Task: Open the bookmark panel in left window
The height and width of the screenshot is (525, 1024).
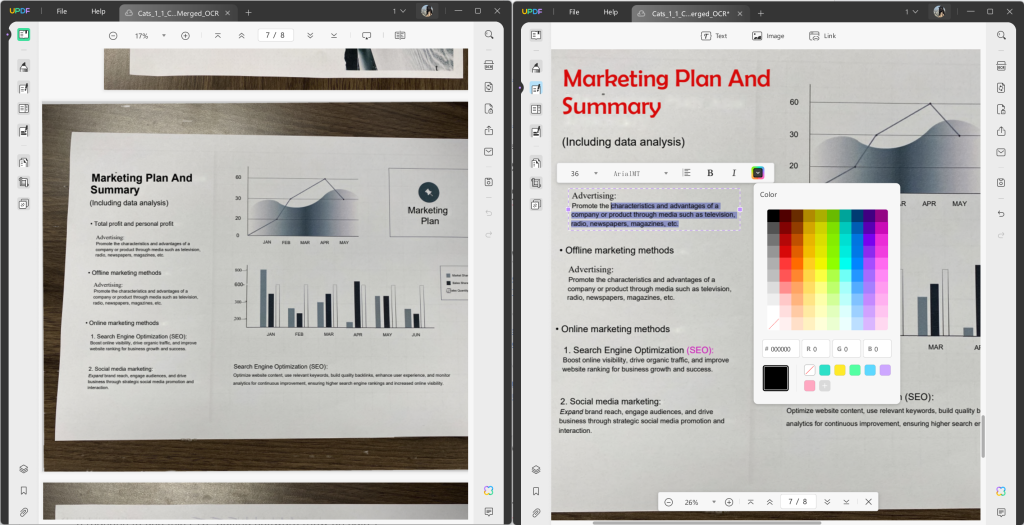Action: click(x=23, y=490)
